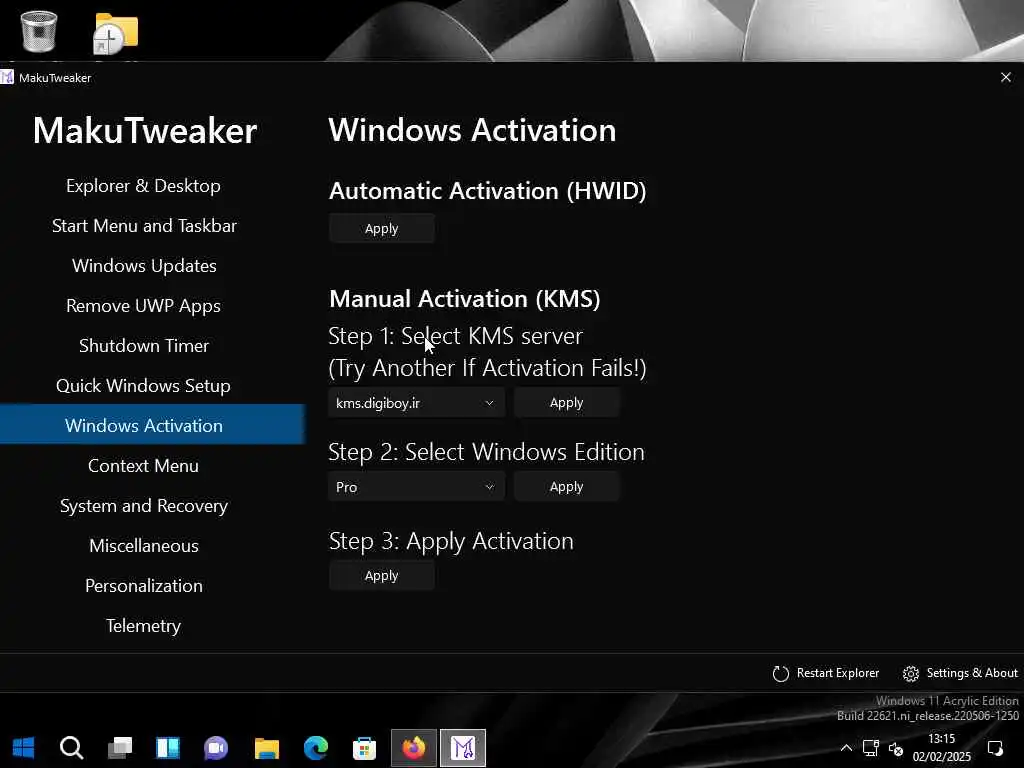Open Task View on the taskbar

pyautogui.click(x=120, y=748)
